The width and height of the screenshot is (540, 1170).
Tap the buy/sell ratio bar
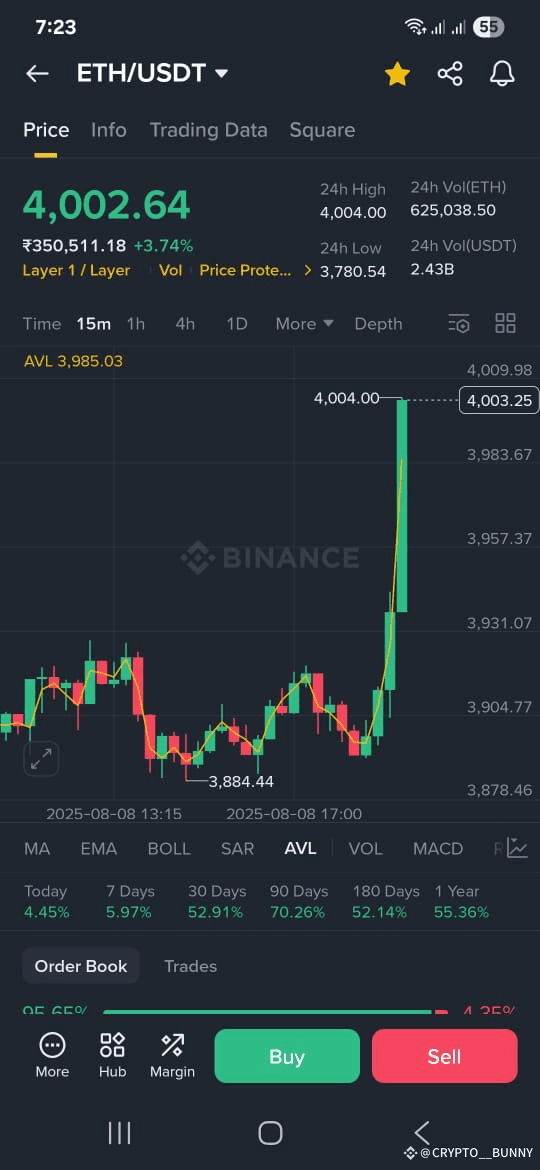[275, 1012]
